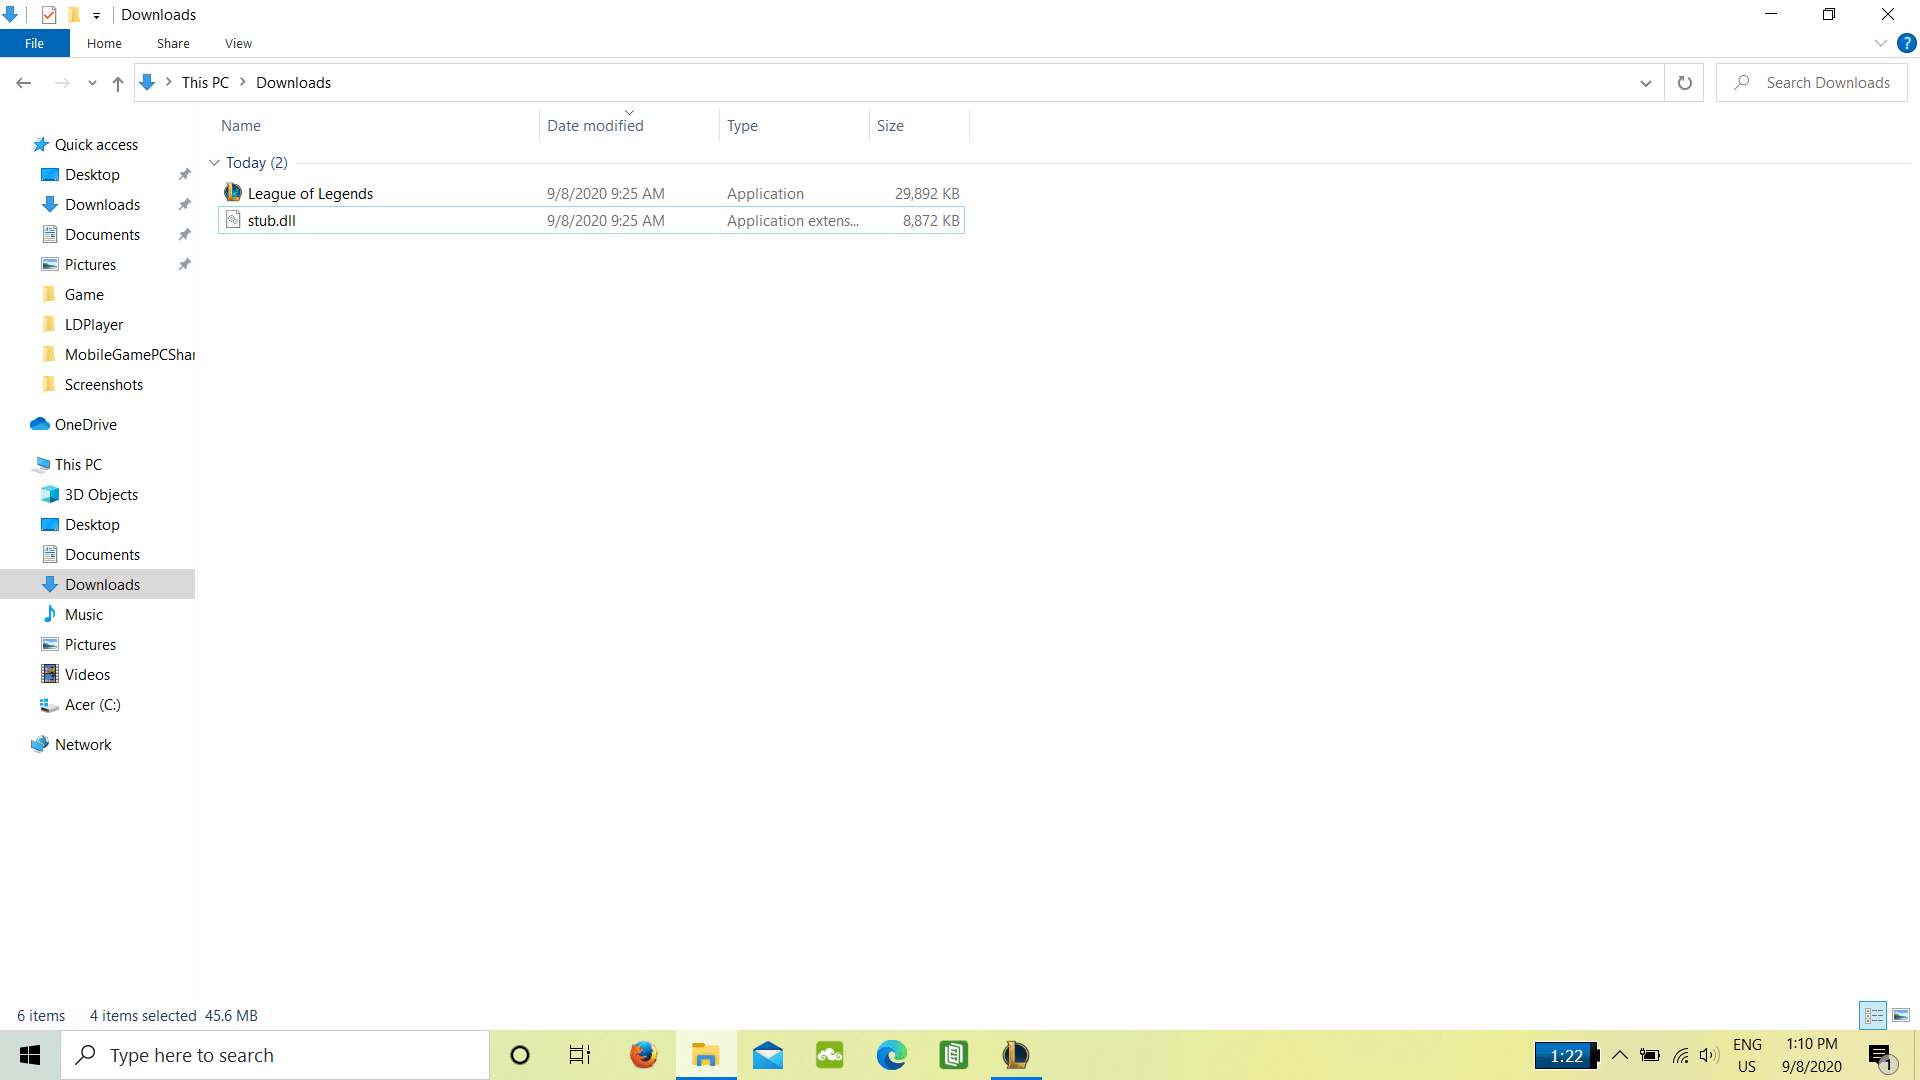Open the volume control in system tray
1920x1080 pixels.
click(1709, 1055)
